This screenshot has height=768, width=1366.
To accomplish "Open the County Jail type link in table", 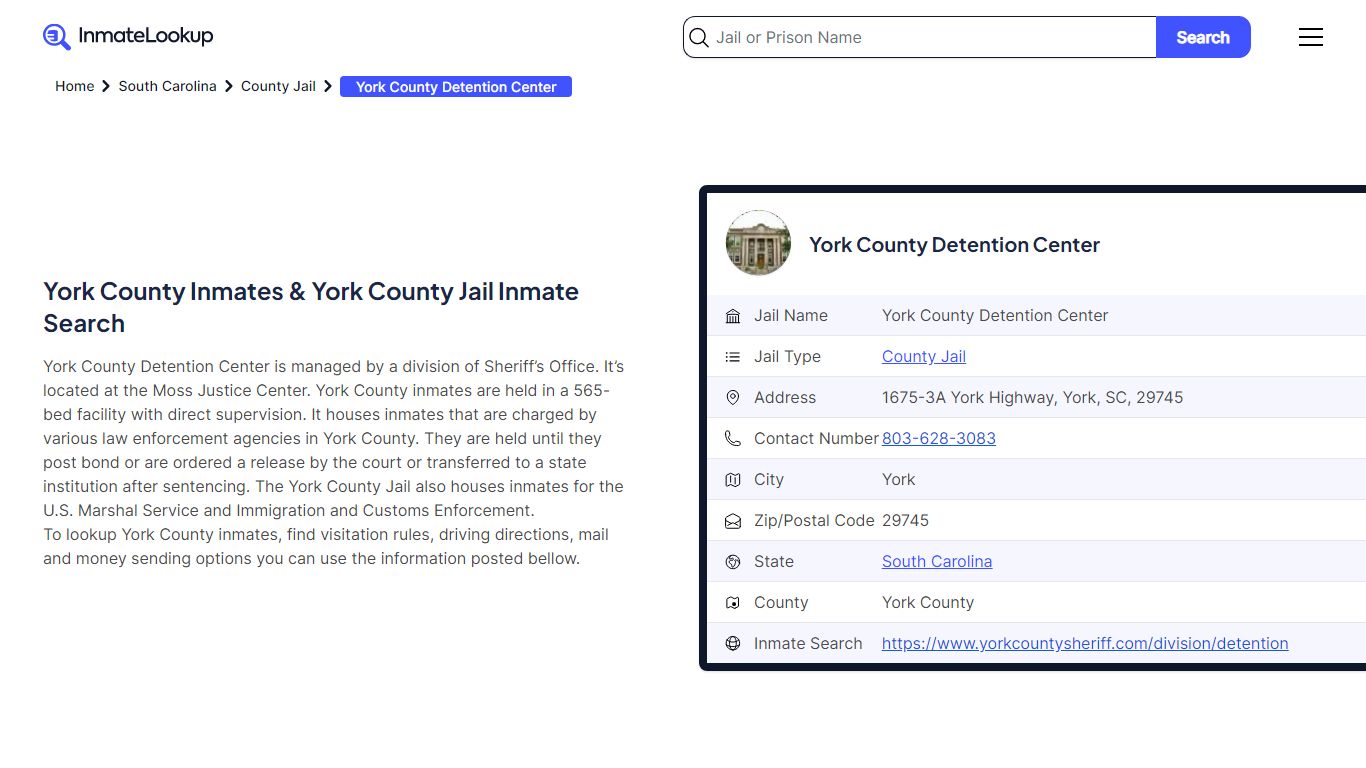I will (924, 356).
